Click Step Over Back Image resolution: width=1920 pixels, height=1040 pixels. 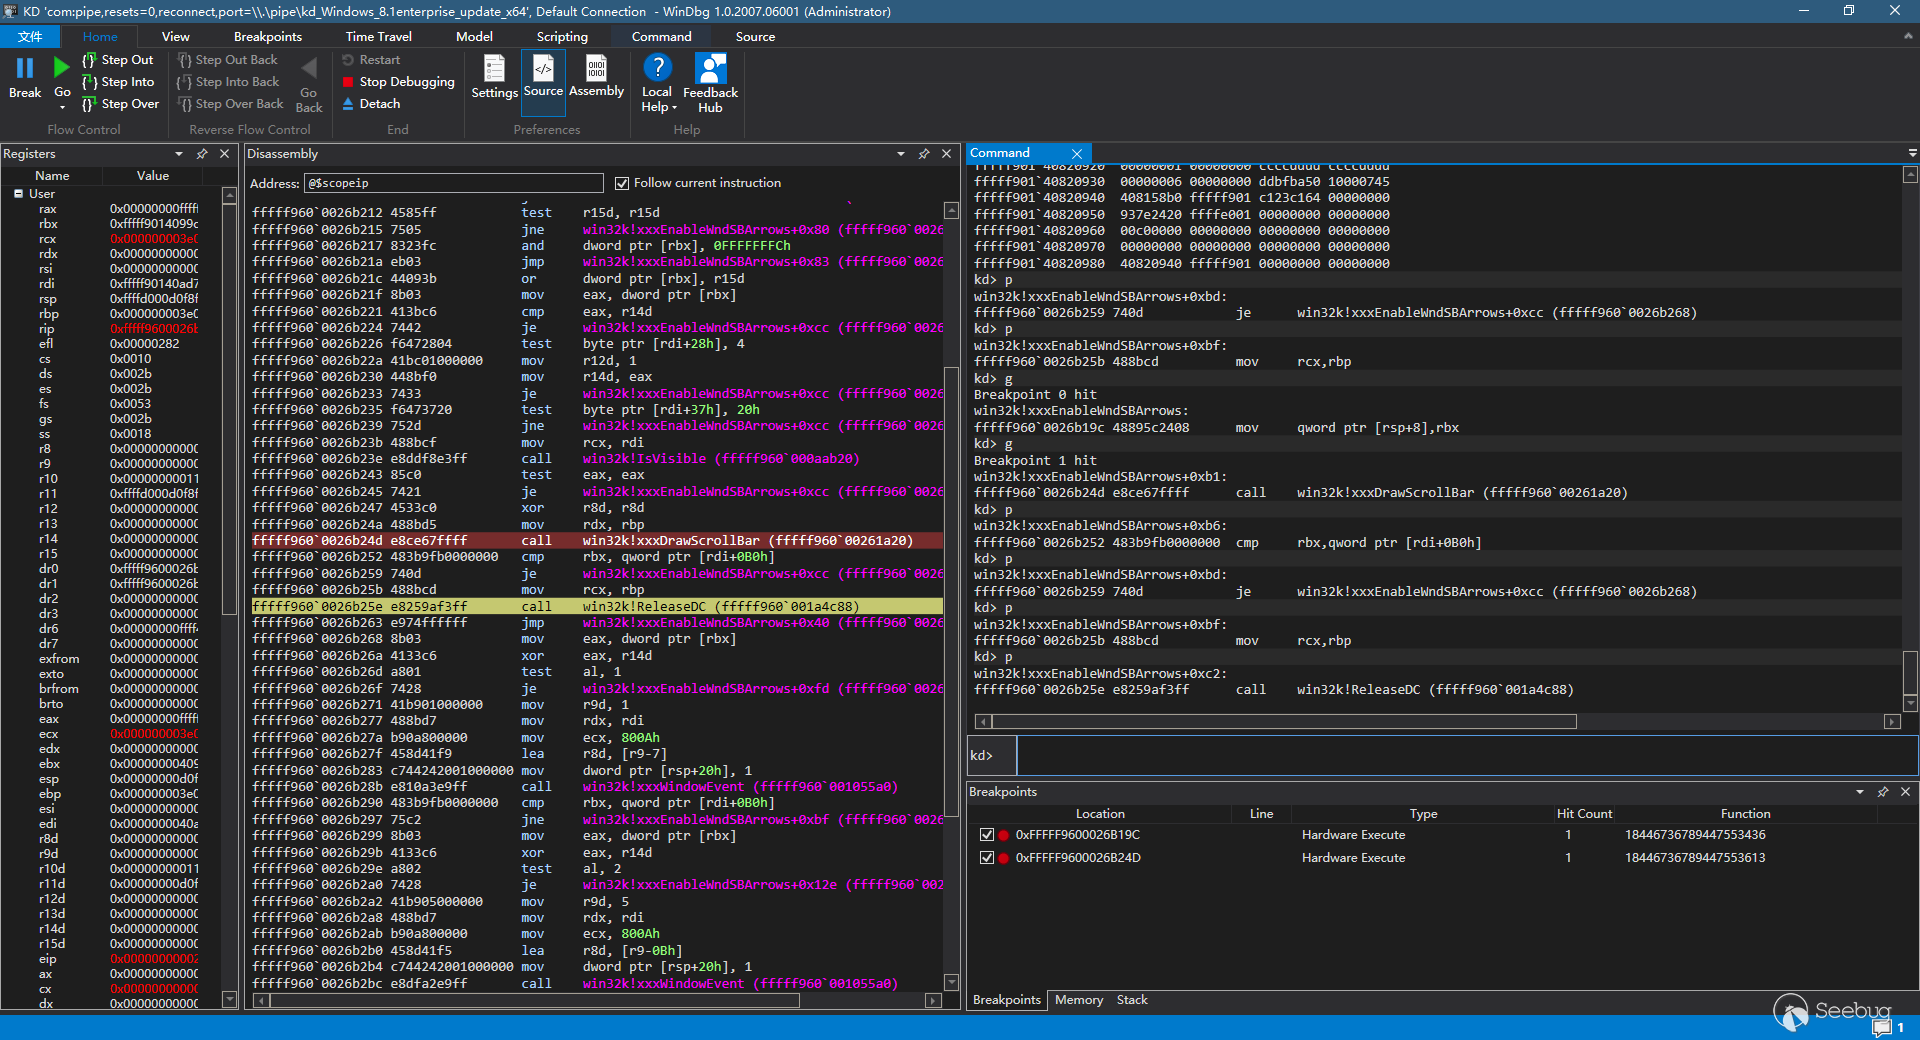point(231,104)
